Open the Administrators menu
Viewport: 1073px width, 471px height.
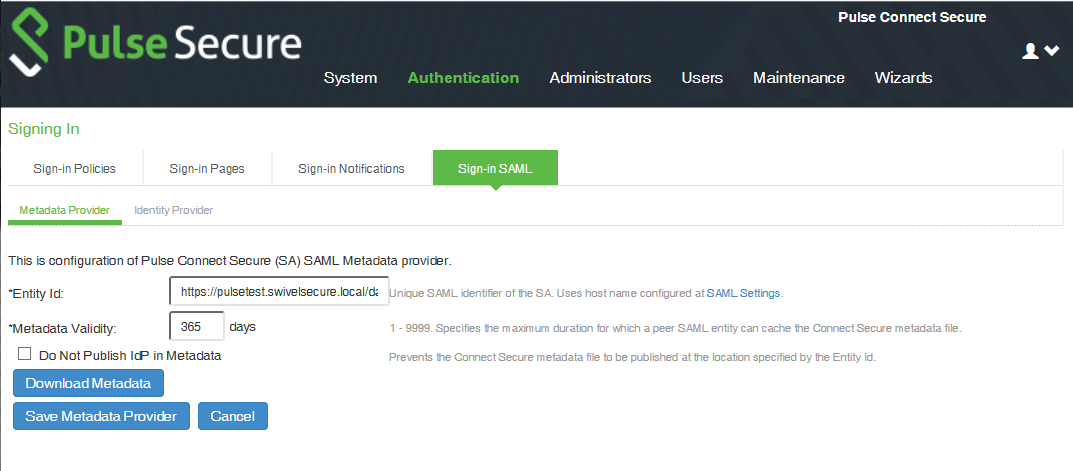click(x=600, y=78)
